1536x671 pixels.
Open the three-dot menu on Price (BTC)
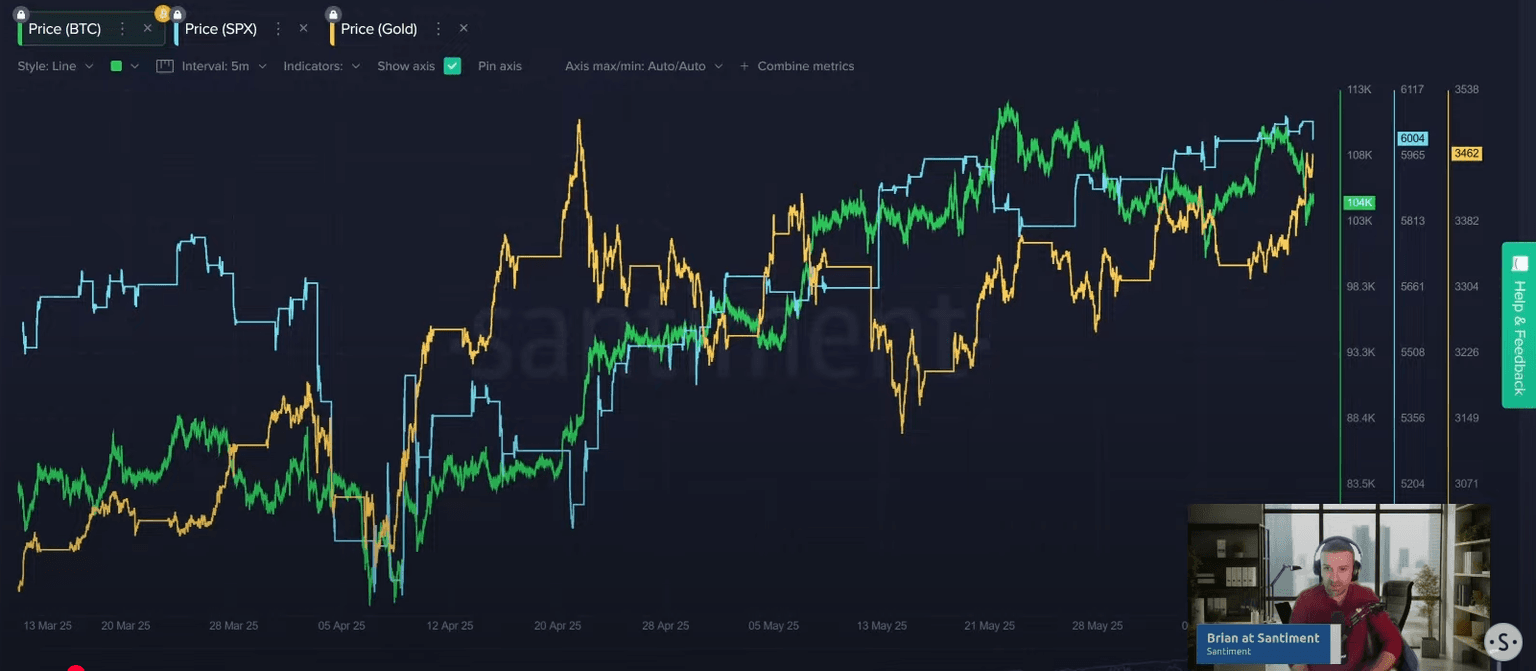(x=123, y=29)
